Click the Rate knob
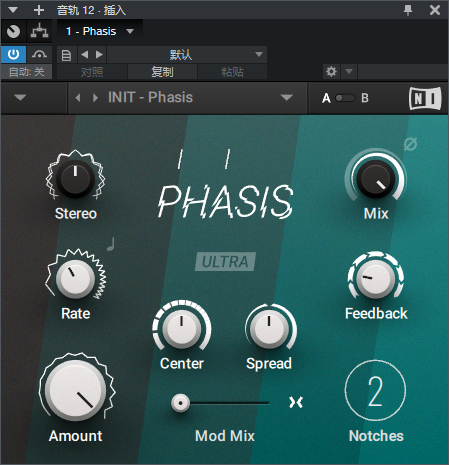The height and width of the screenshot is (465, 449). [75, 279]
